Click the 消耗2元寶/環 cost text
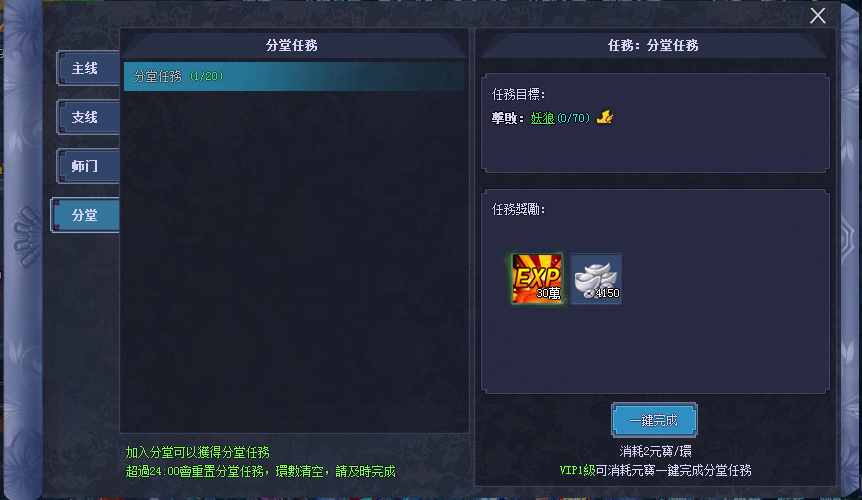The height and width of the screenshot is (500, 862). pyautogui.click(x=655, y=451)
